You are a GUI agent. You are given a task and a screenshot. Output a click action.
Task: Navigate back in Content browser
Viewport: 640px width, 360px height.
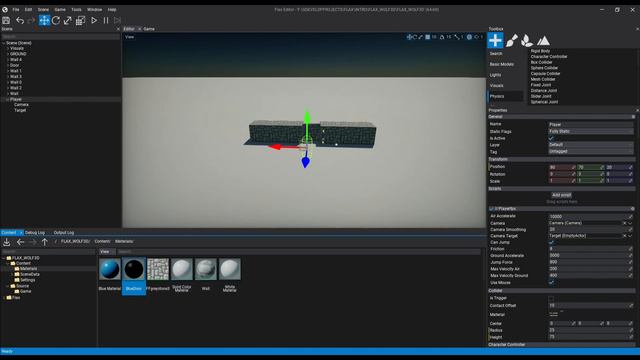pos(20,242)
